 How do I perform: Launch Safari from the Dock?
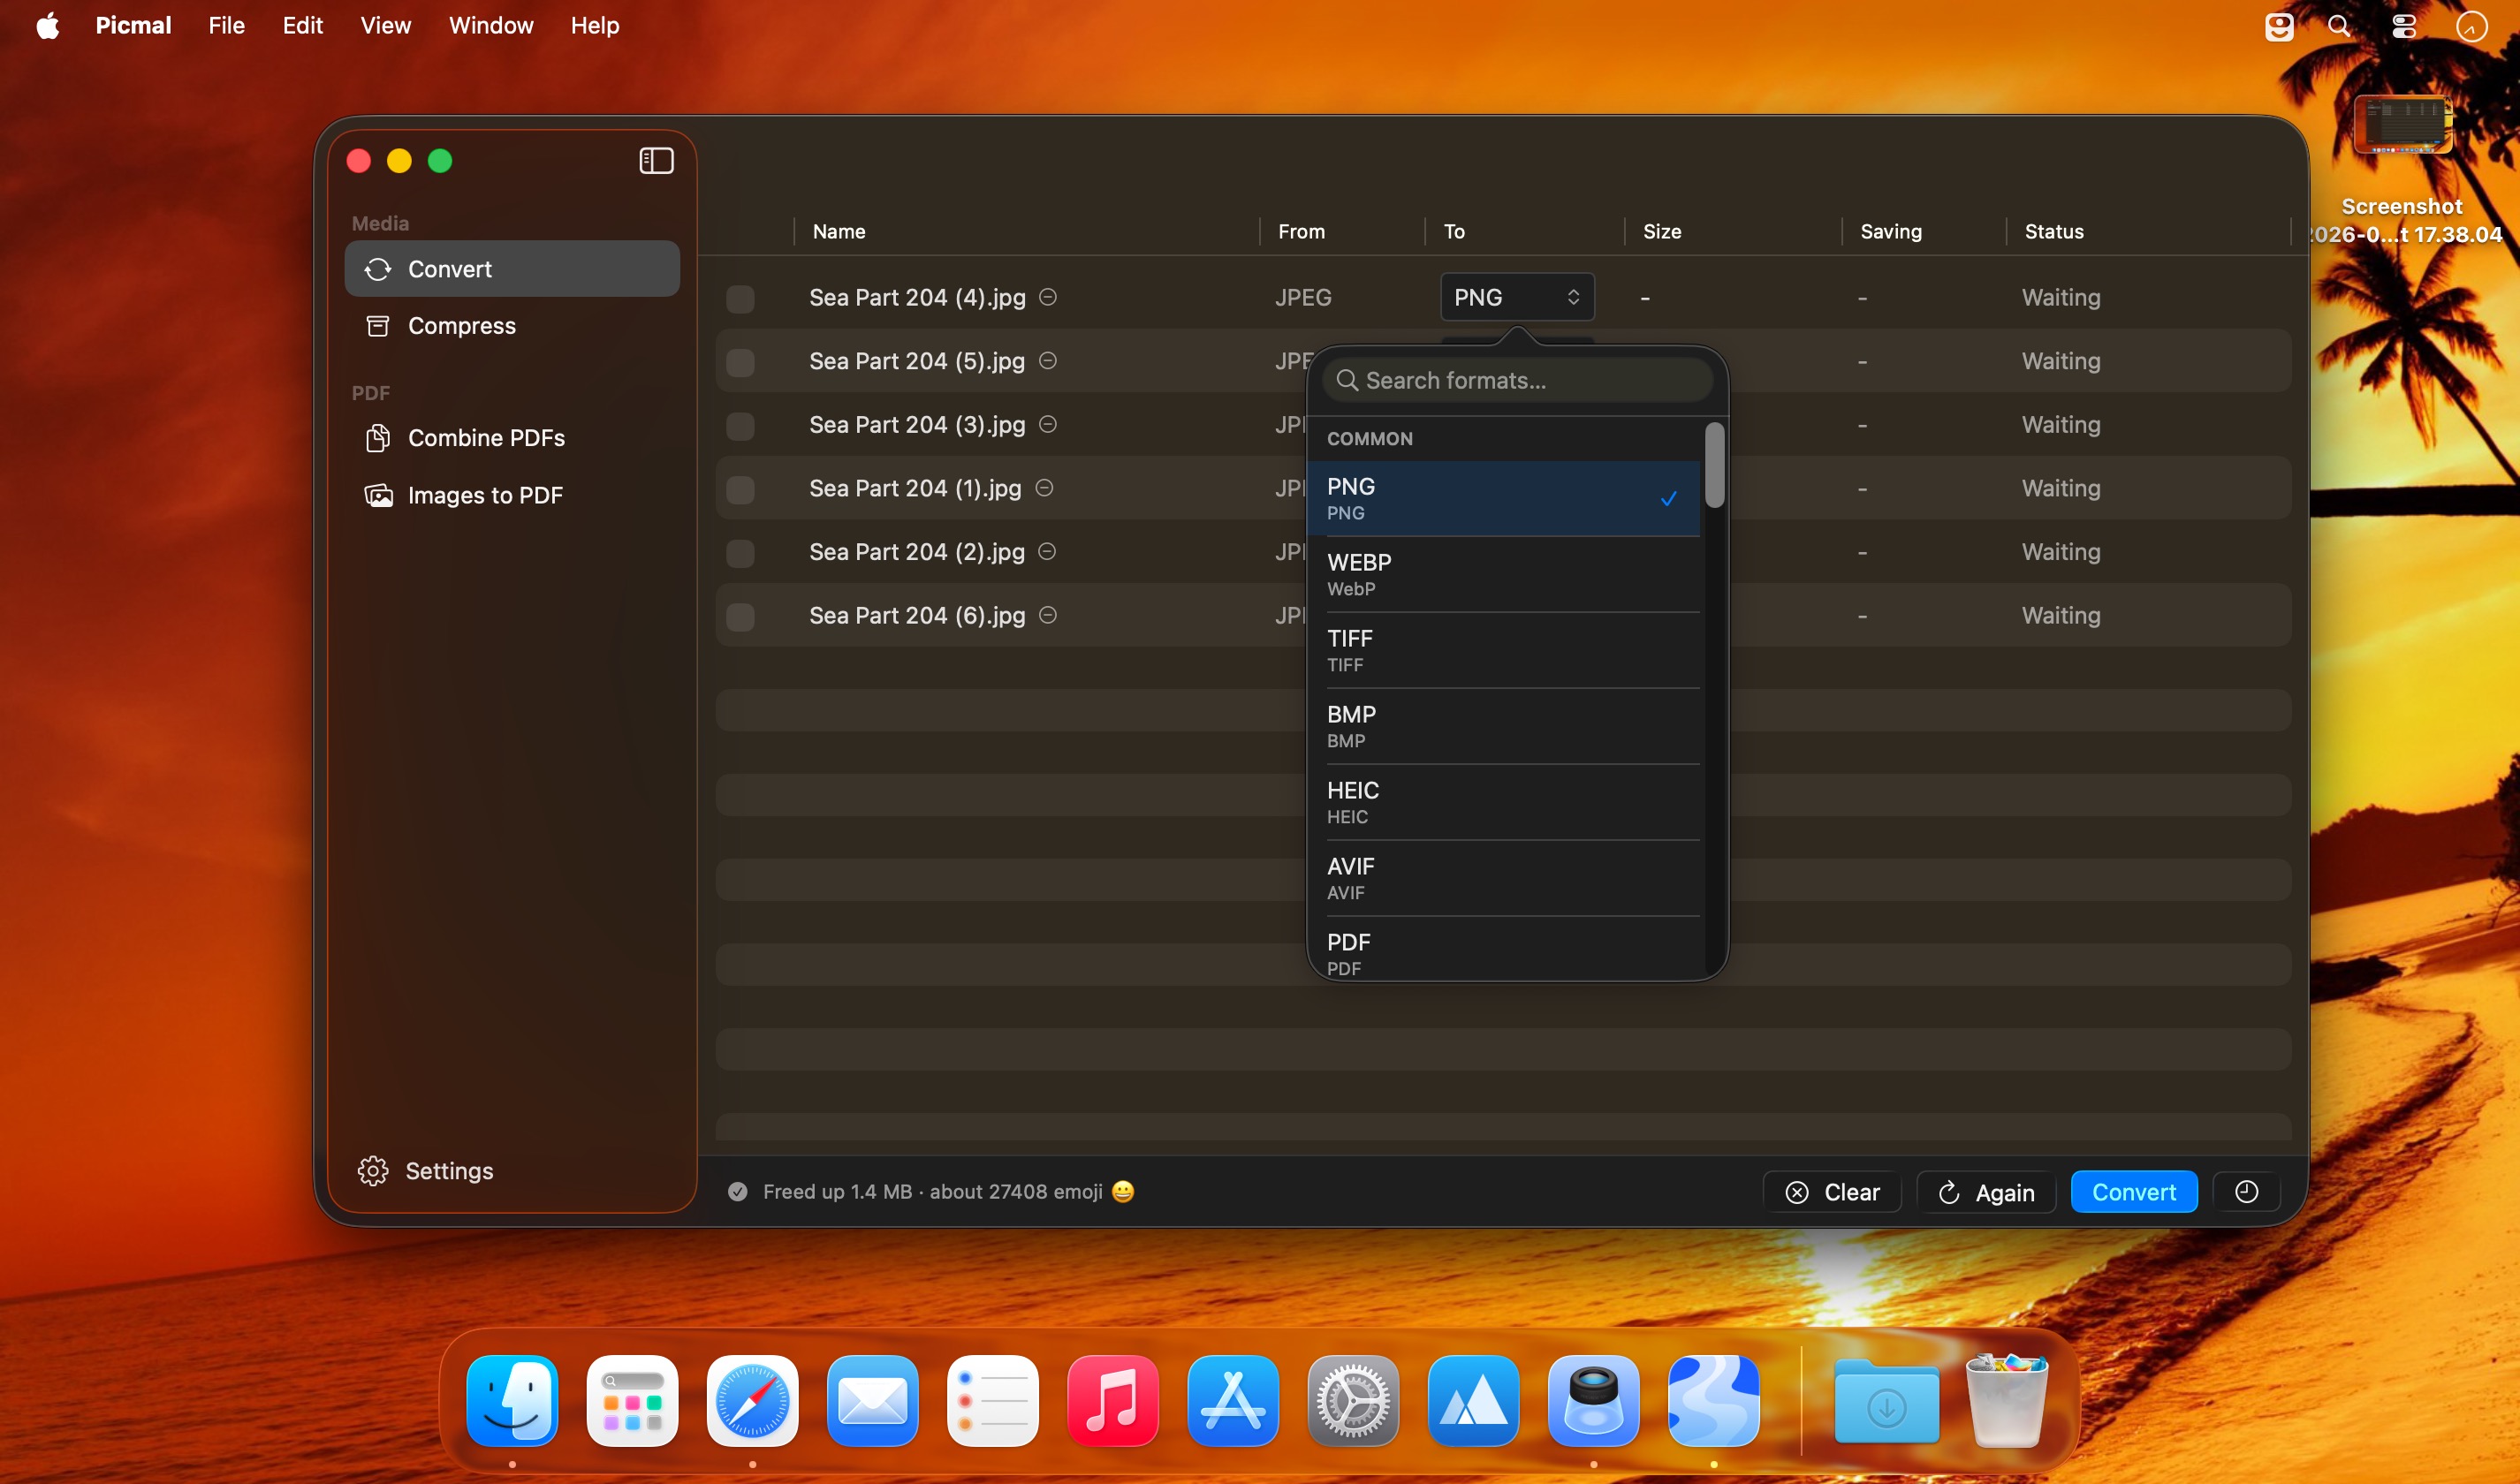coord(752,1400)
